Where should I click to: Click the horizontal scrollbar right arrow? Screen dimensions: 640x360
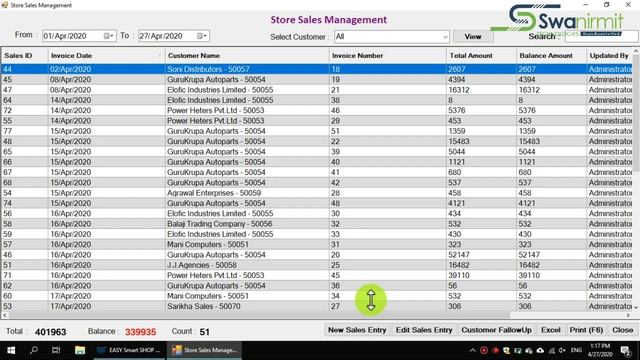pyautogui.click(x=629, y=315)
